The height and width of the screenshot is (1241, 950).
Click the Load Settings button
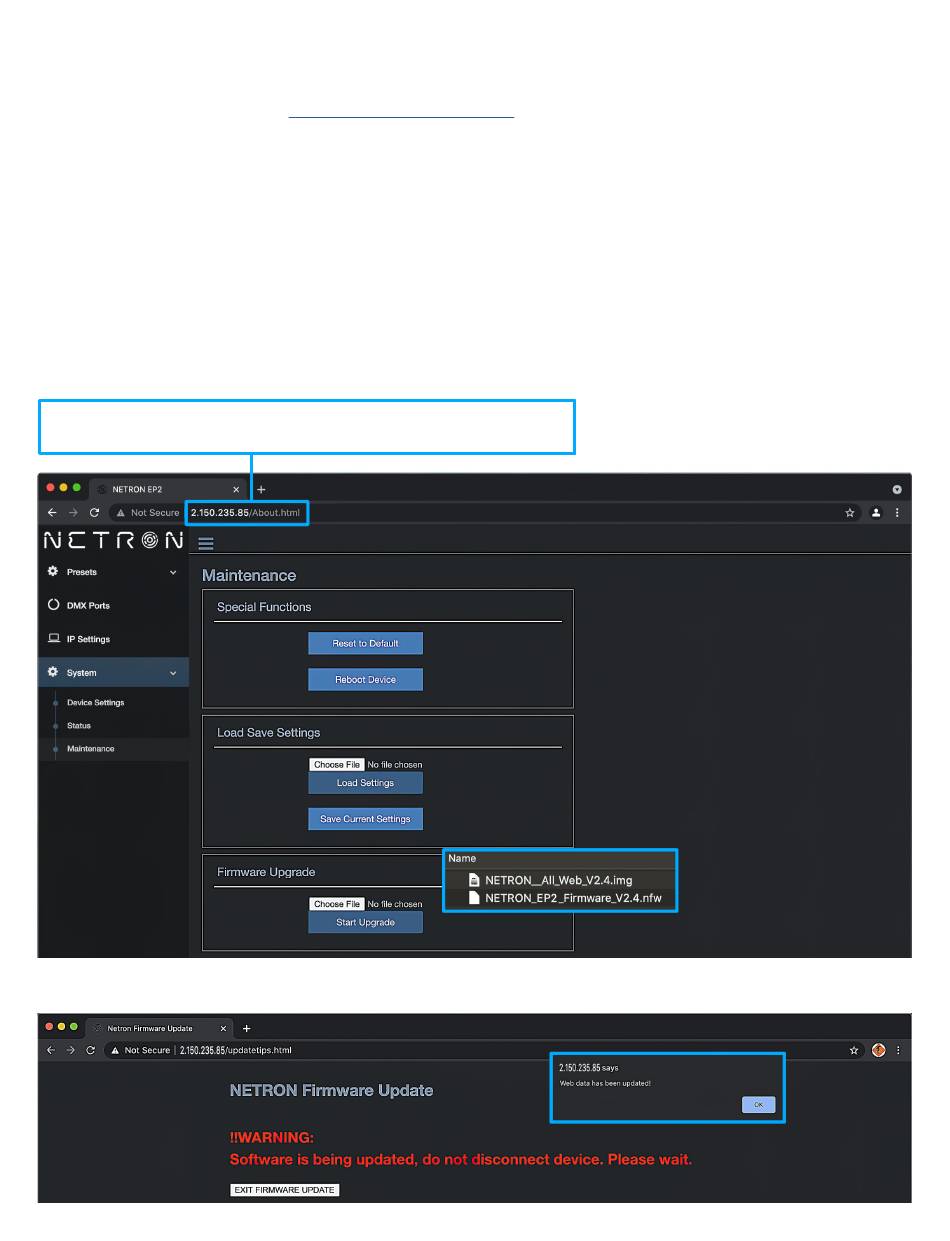coord(366,783)
